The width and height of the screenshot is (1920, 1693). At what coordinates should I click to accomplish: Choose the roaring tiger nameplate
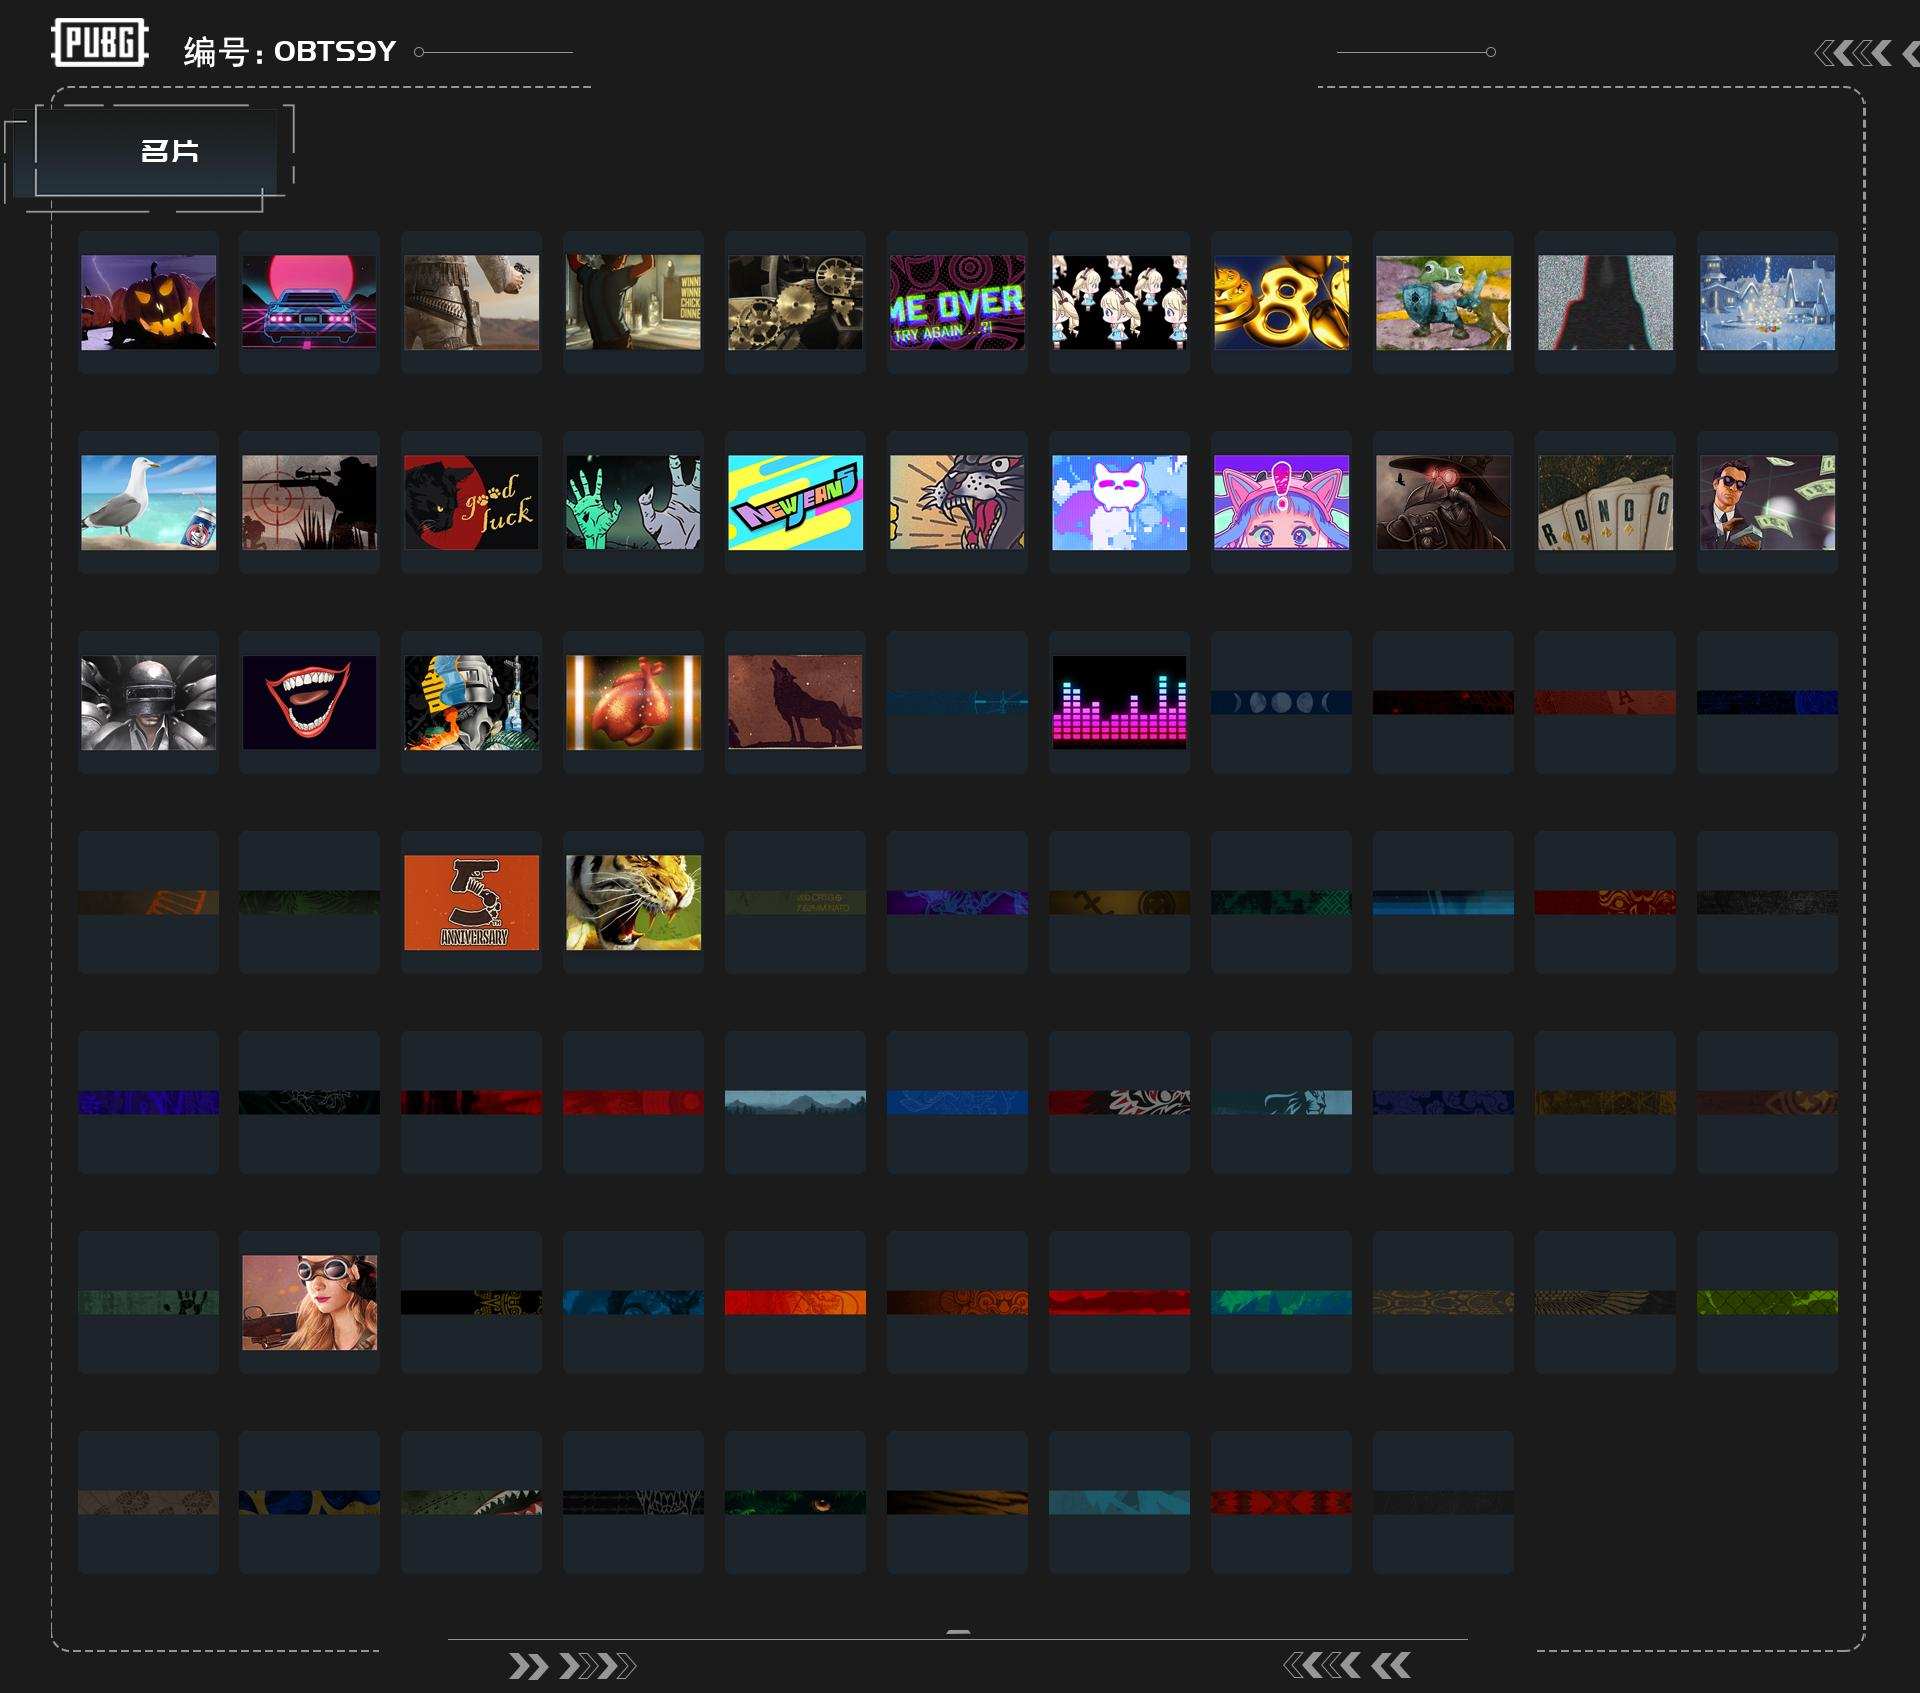pyautogui.click(x=633, y=902)
